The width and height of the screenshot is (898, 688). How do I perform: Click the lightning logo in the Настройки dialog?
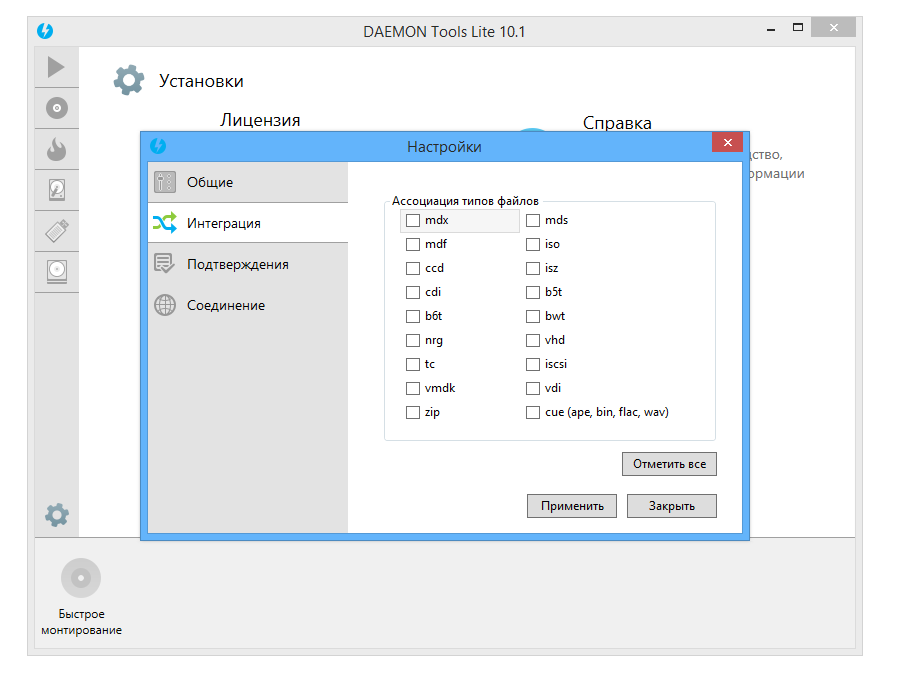pyautogui.click(x=158, y=146)
